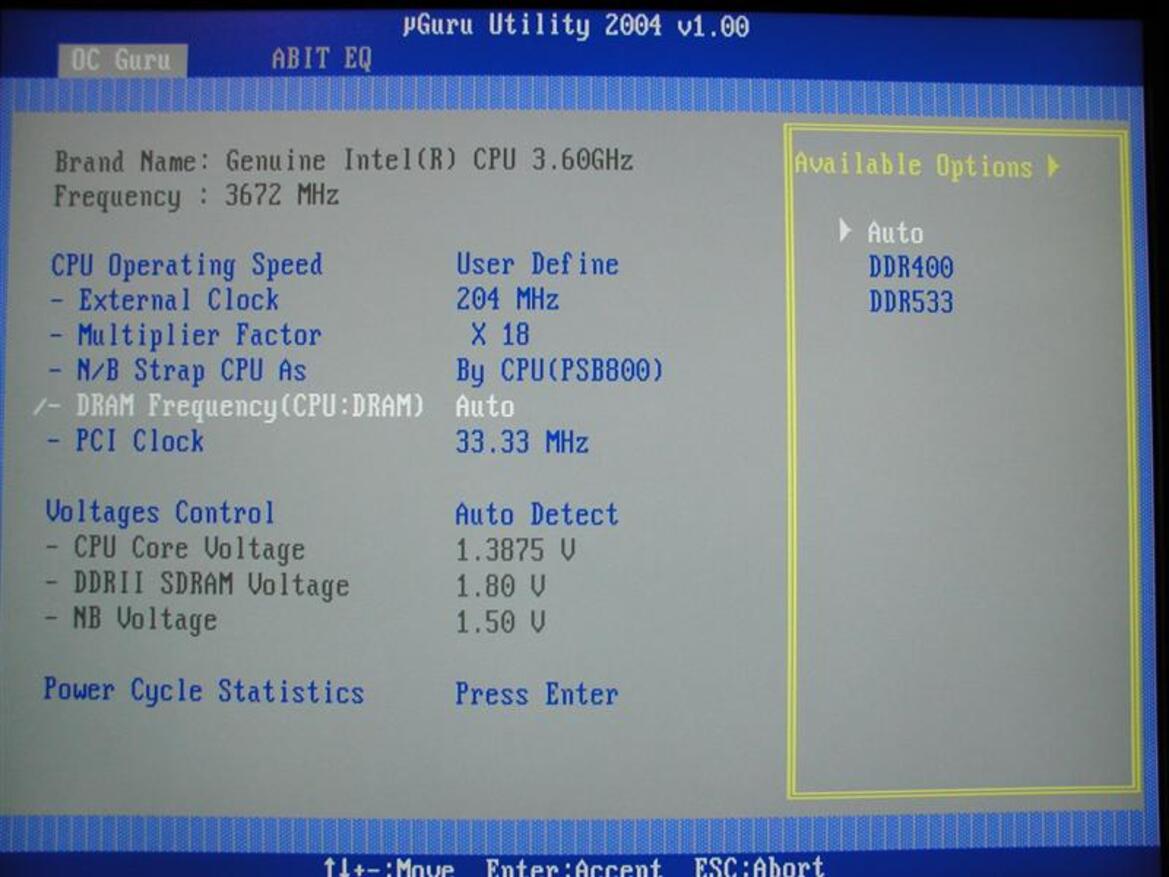
Task: Click the ESC:Abort hint in footer
Action: [759, 867]
